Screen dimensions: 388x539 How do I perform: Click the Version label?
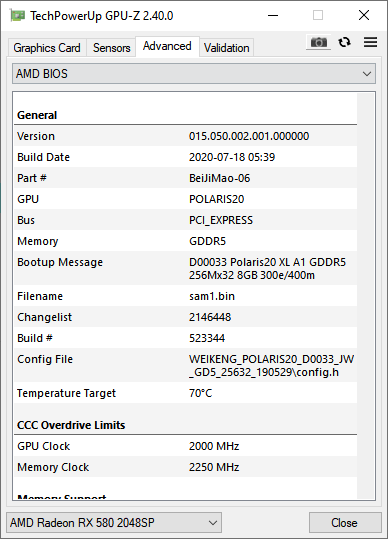(x=36, y=136)
